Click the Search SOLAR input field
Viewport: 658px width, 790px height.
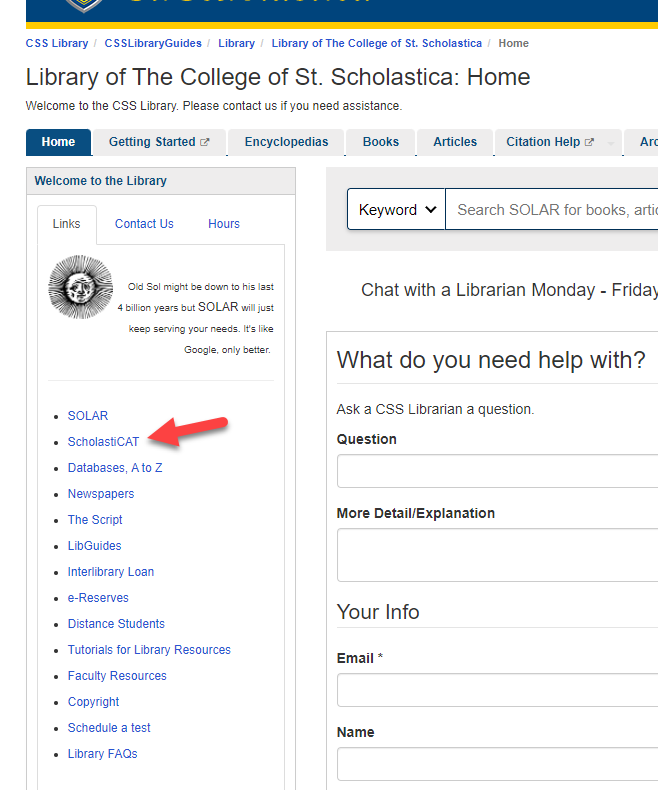coord(552,209)
